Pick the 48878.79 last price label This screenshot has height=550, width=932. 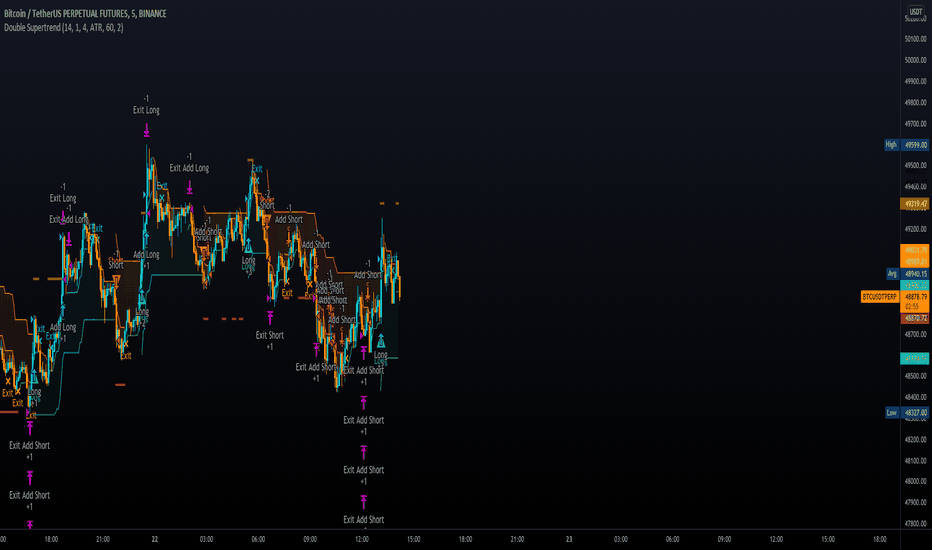pyautogui.click(x=915, y=296)
